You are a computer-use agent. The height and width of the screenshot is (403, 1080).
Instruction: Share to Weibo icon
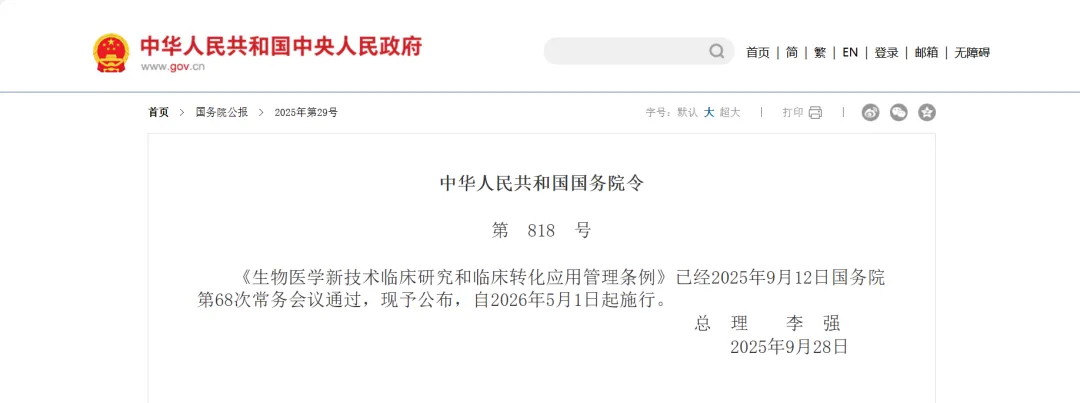click(871, 112)
